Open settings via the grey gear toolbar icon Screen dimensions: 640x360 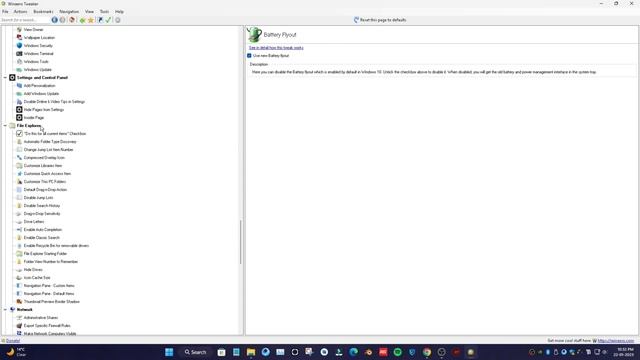pos(118,20)
